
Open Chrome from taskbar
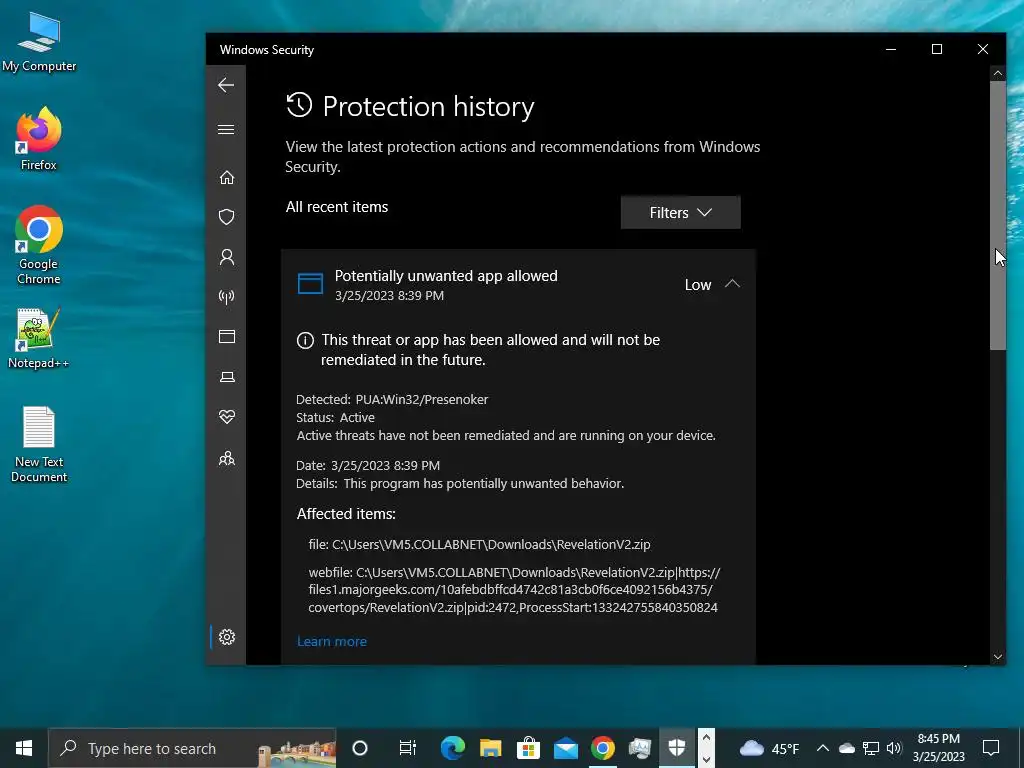[x=603, y=748]
